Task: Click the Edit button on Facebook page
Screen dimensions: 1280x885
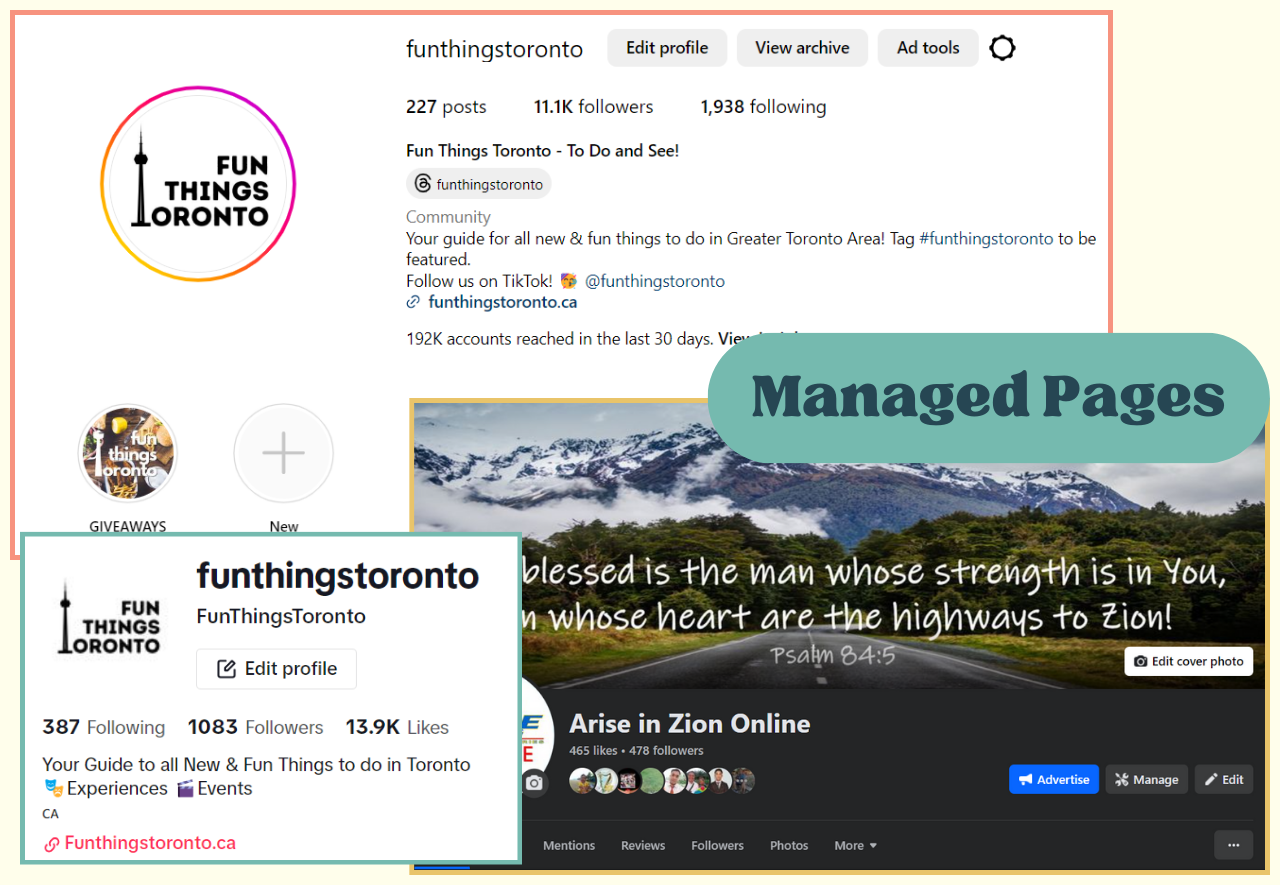Action: pyautogui.click(x=1224, y=780)
